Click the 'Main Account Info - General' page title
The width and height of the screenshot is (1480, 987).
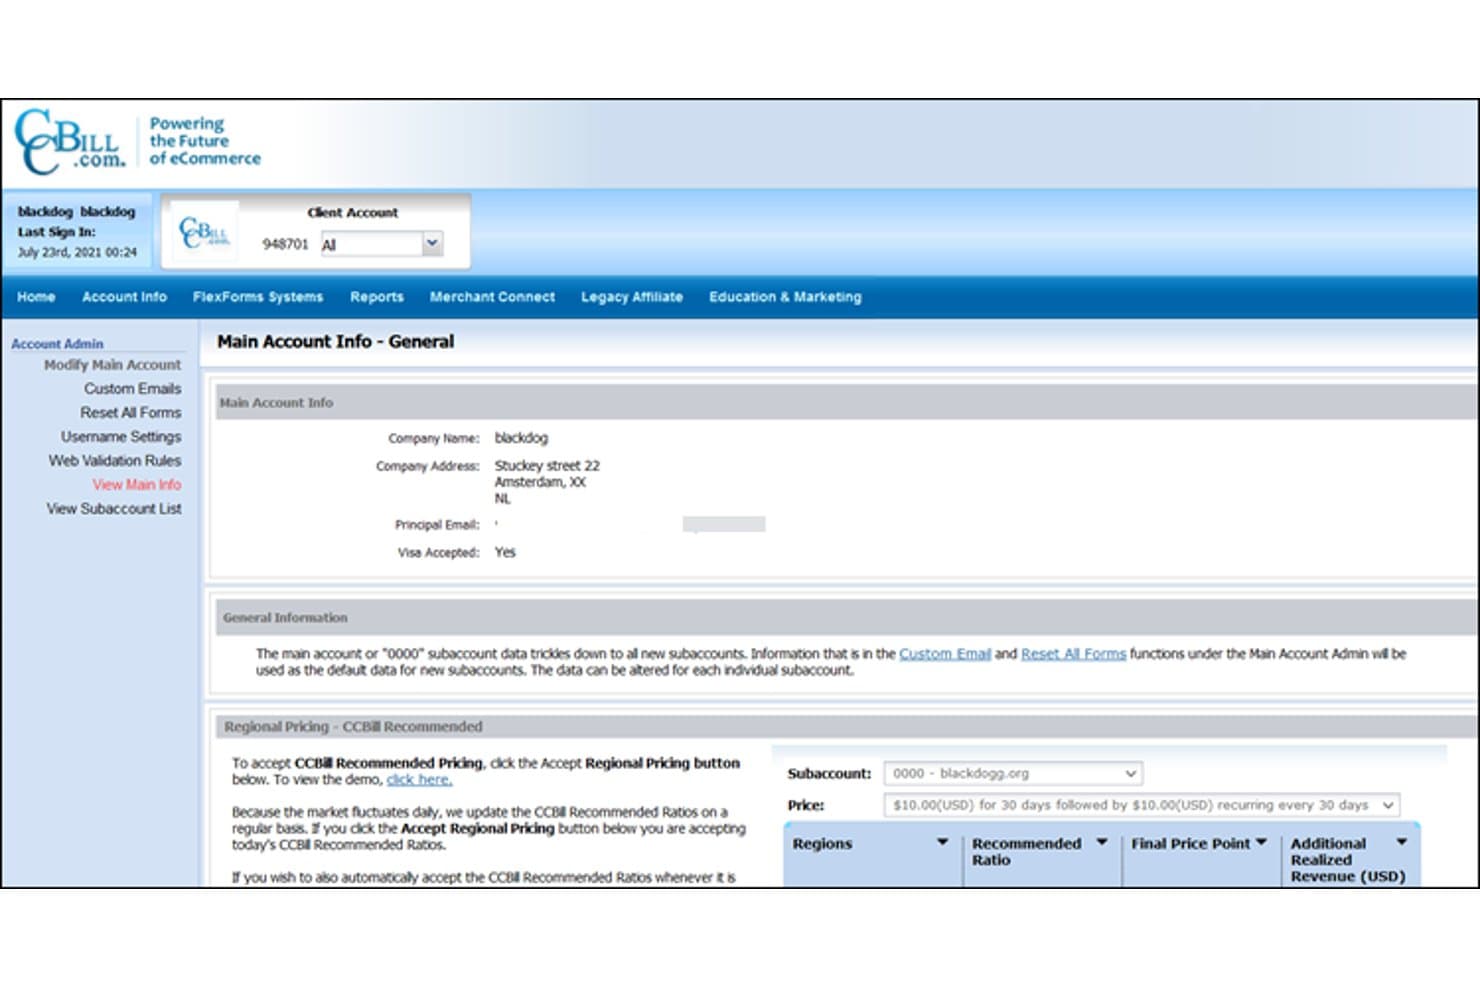pos(335,342)
